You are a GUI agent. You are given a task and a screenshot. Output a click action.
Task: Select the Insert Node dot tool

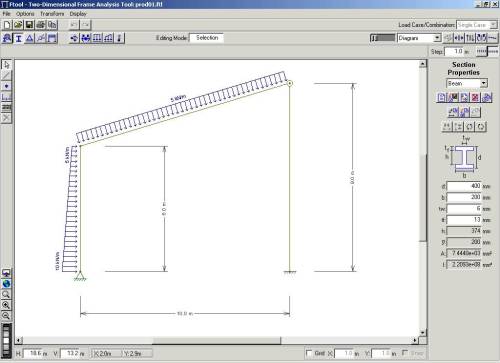click(x=6, y=86)
